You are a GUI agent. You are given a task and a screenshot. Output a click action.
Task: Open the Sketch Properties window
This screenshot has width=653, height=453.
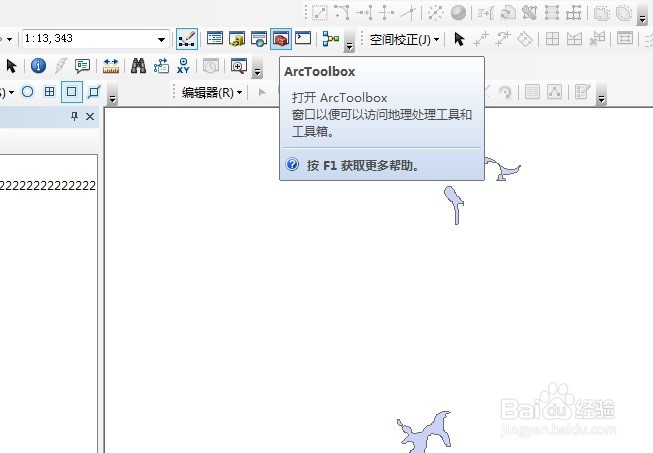pos(554,92)
